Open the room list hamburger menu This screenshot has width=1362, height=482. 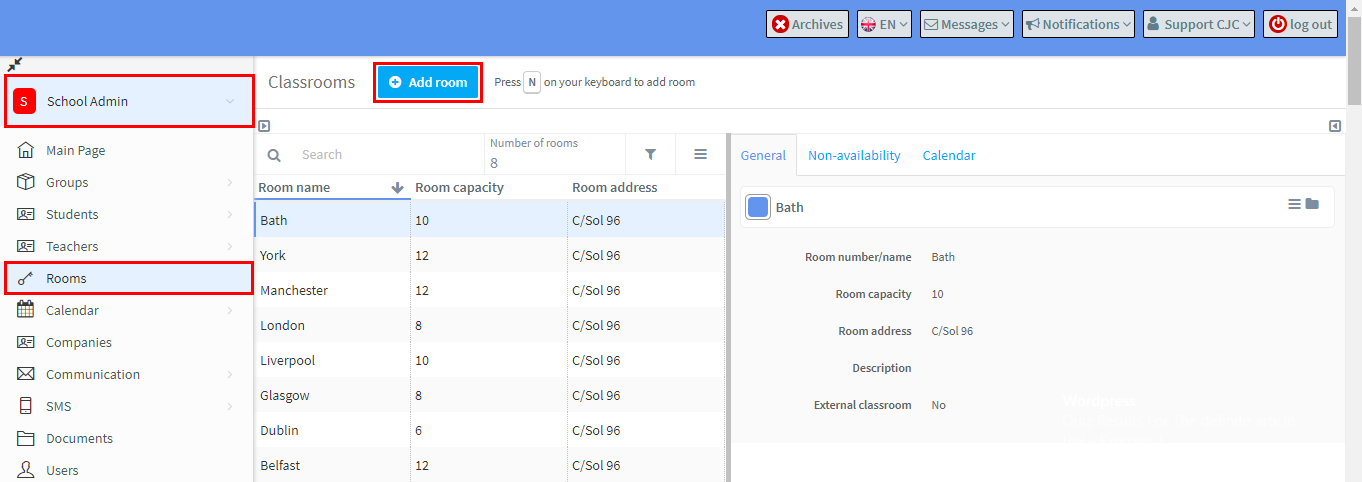(x=701, y=154)
